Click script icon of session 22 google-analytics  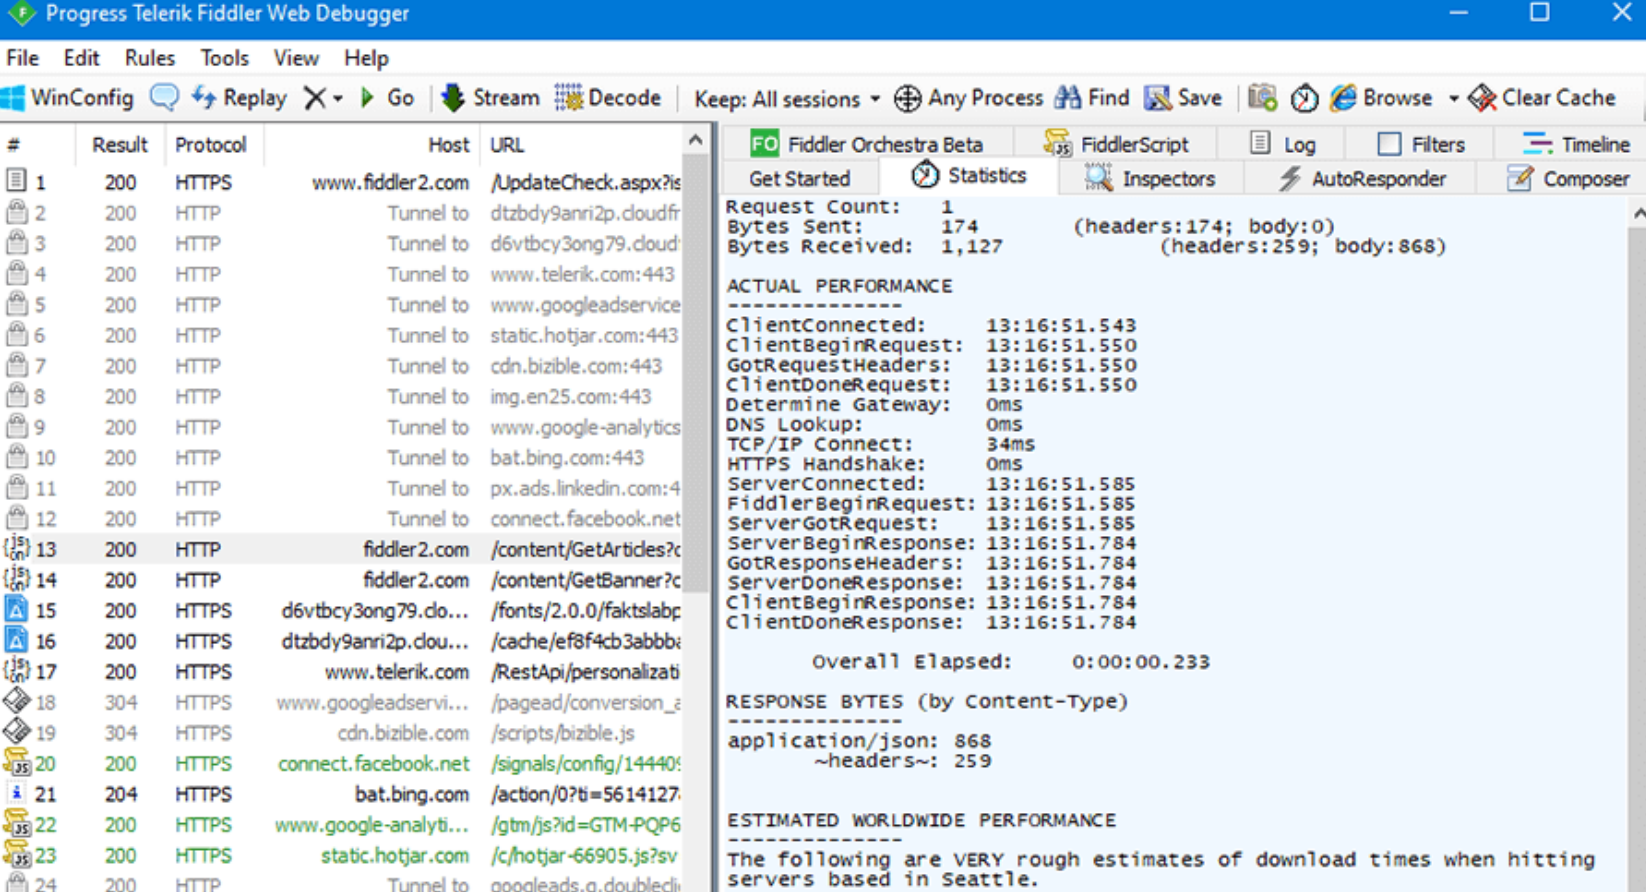coord(17,824)
